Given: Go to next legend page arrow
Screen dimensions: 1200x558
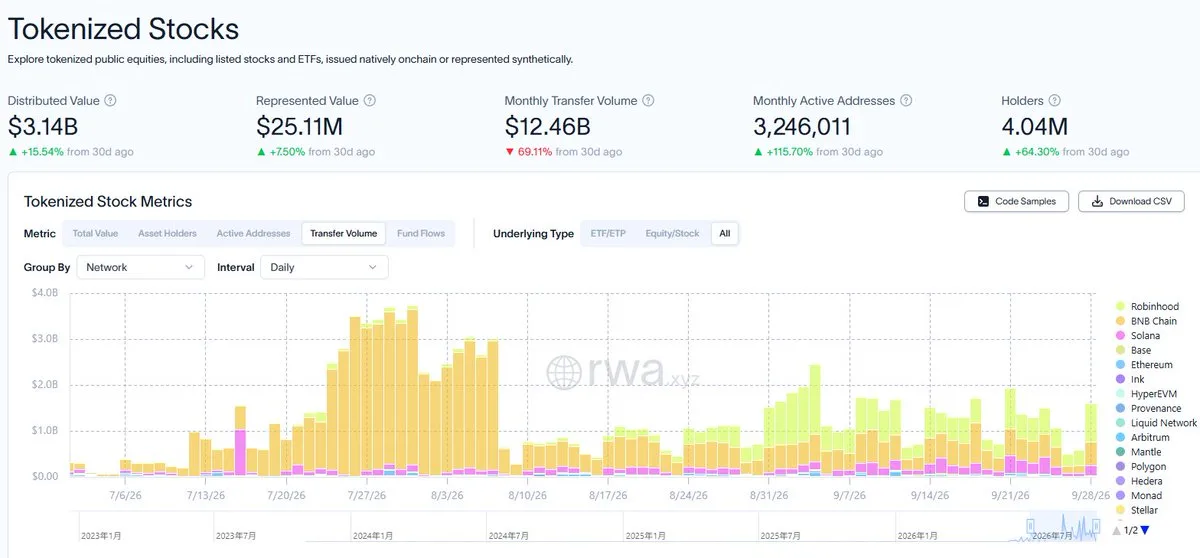Looking at the screenshot, I should (x=1145, y=530).
